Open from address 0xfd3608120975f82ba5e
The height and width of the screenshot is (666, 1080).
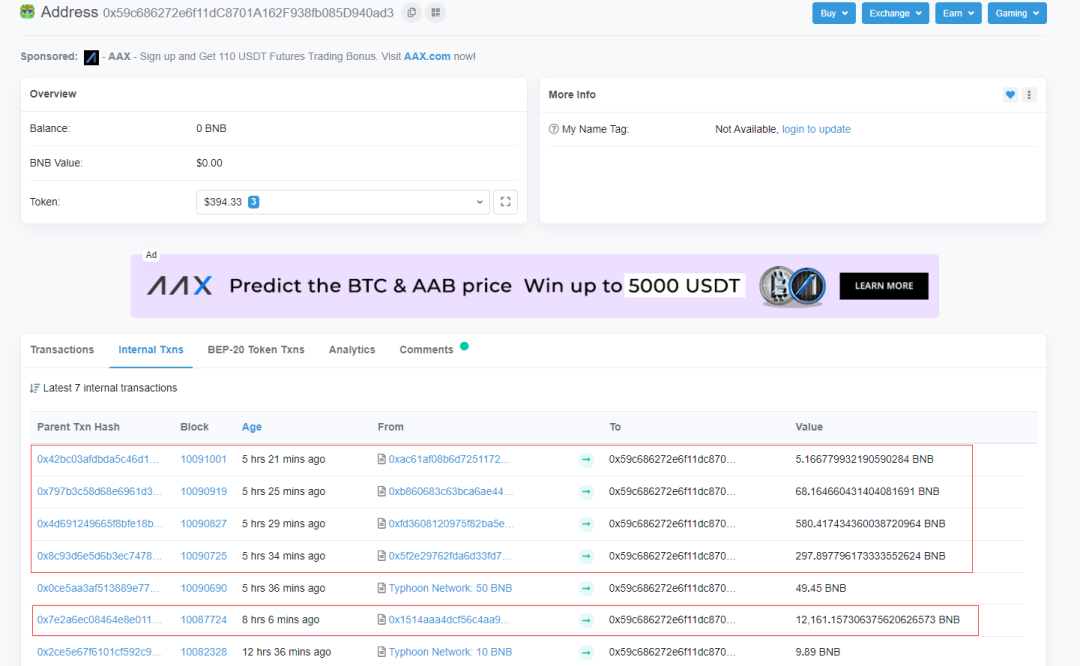click(x=451, y=523)
